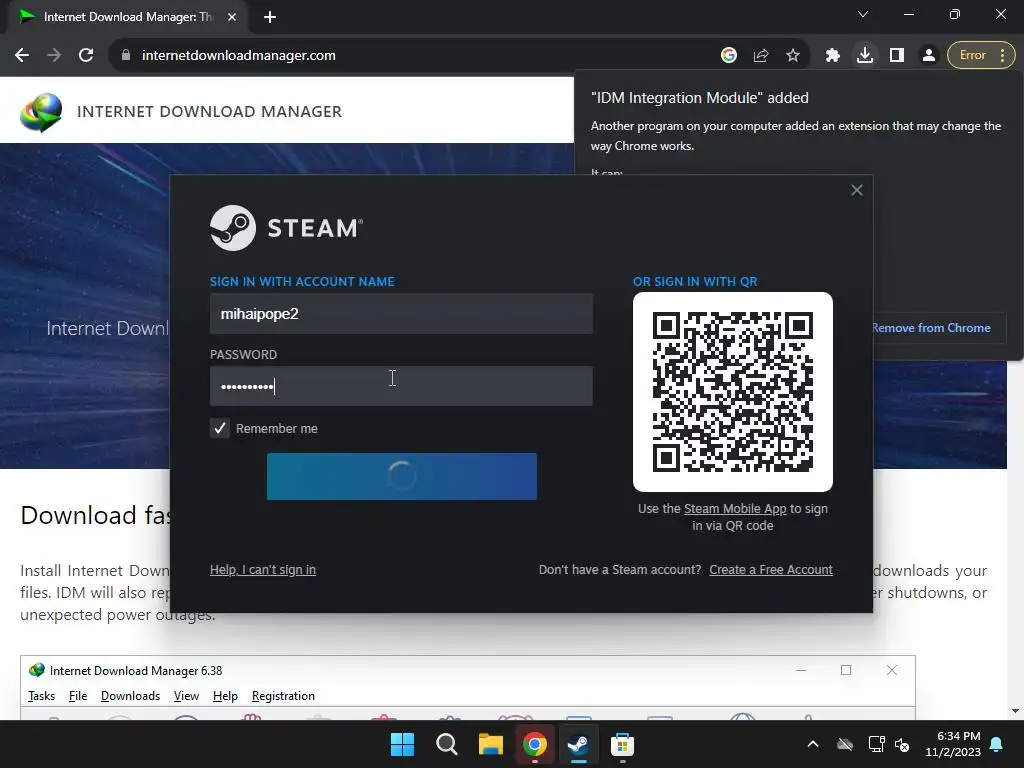The image size is (1024, 768).
Task: Open File menu in IDM 6.38 image
Action: [x=78, y=696]
